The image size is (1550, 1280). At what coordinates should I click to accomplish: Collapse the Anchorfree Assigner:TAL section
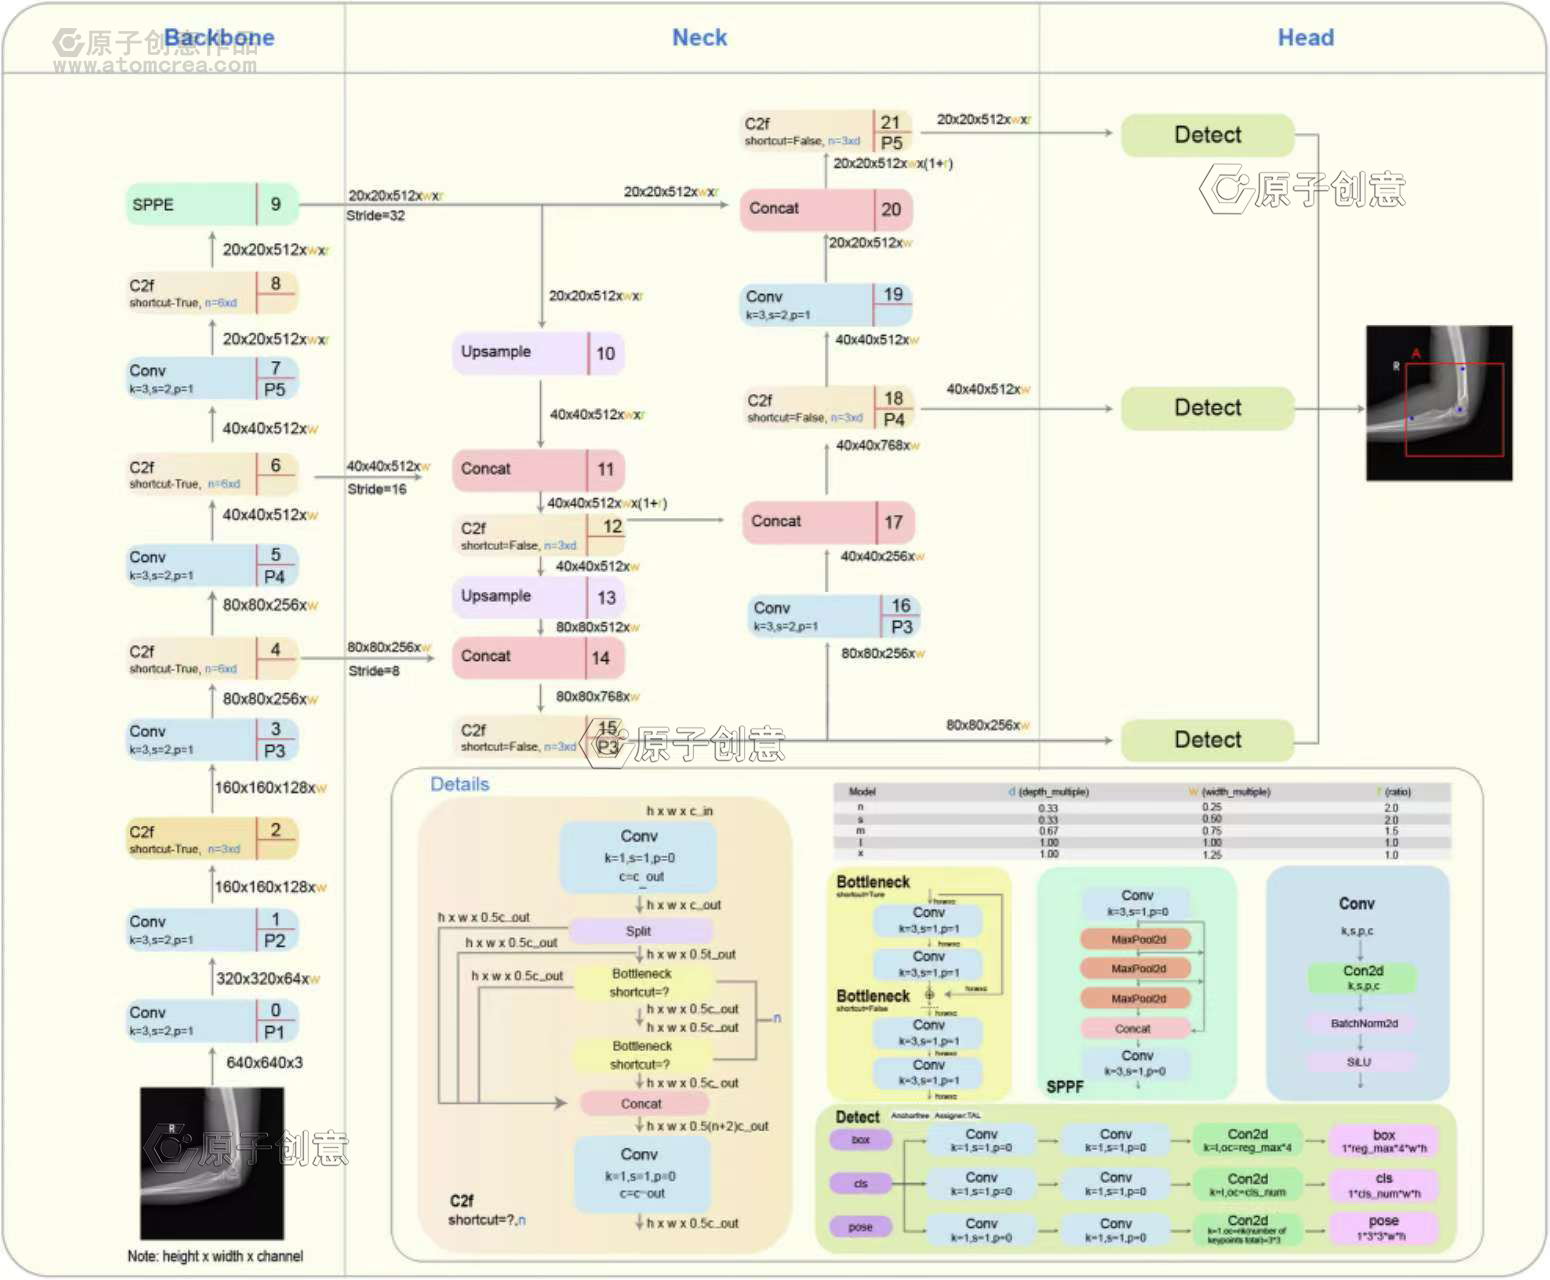pos(938,1115)
